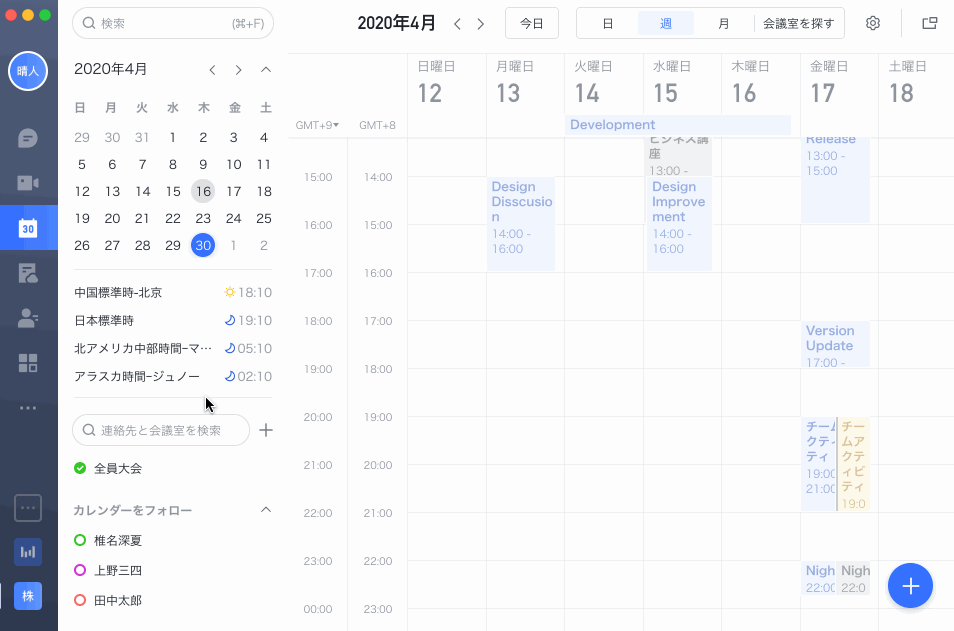The width and height of the screenshot is (954, 631).
Task: Open the Design Disscusion event on Monday
Action: (x=521, y=223)
